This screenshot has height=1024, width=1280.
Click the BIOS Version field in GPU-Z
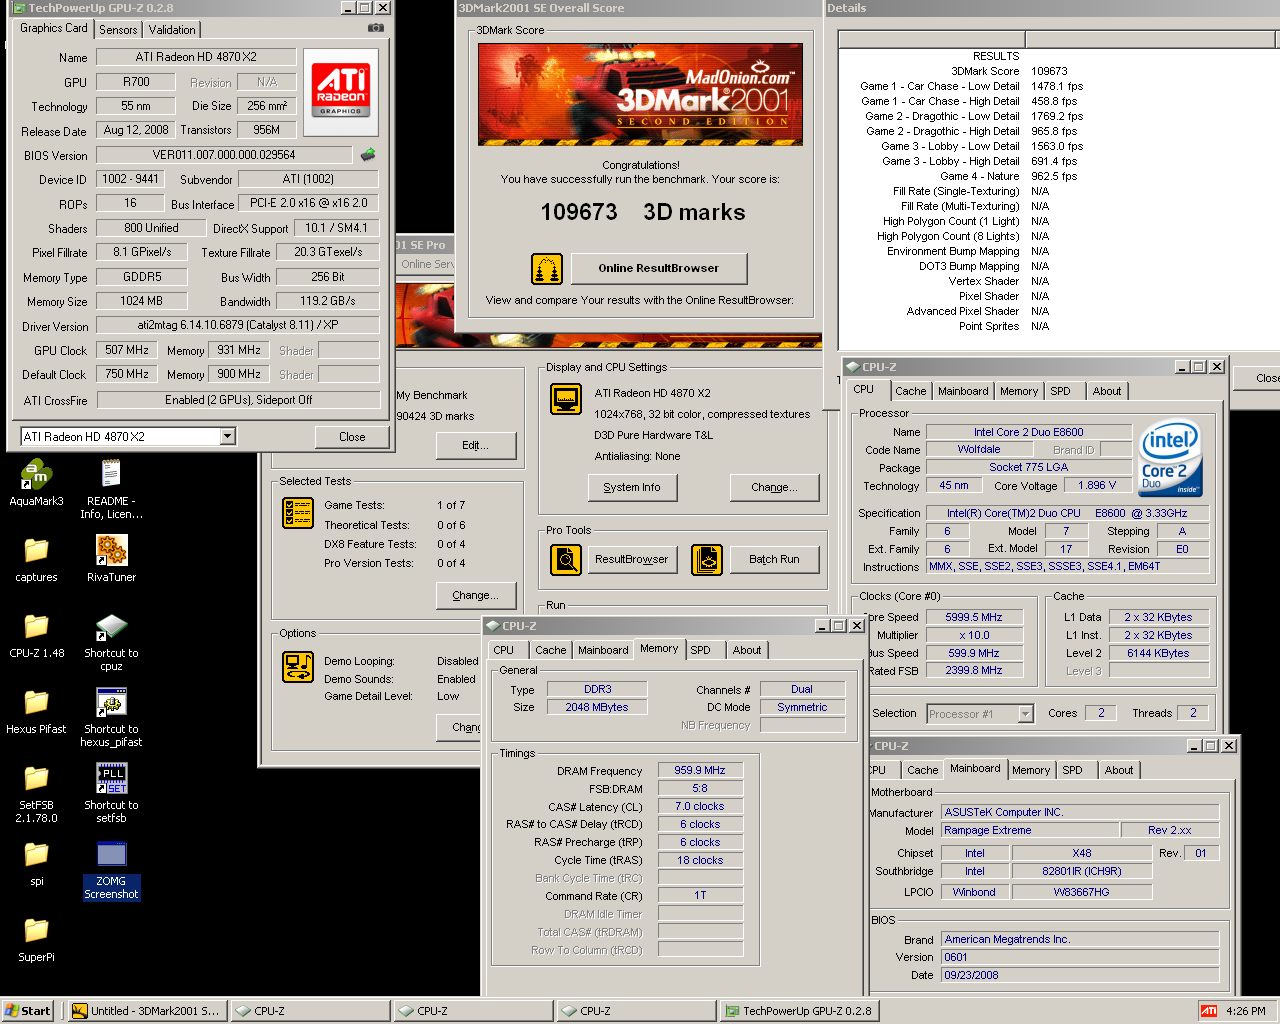224,155
